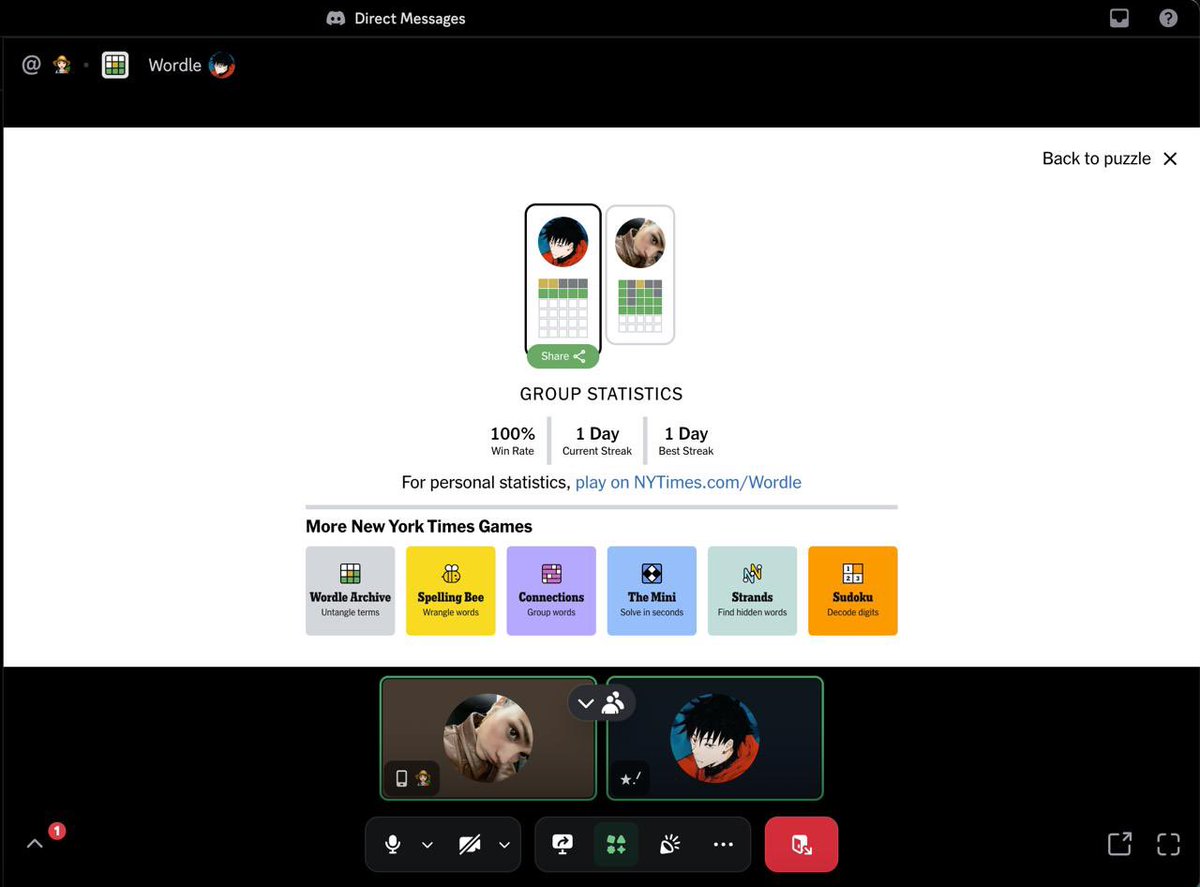Click the 100% Win Rate statistic
The width and height of the screenshot is (1200, 887).
tap(512, 440)
